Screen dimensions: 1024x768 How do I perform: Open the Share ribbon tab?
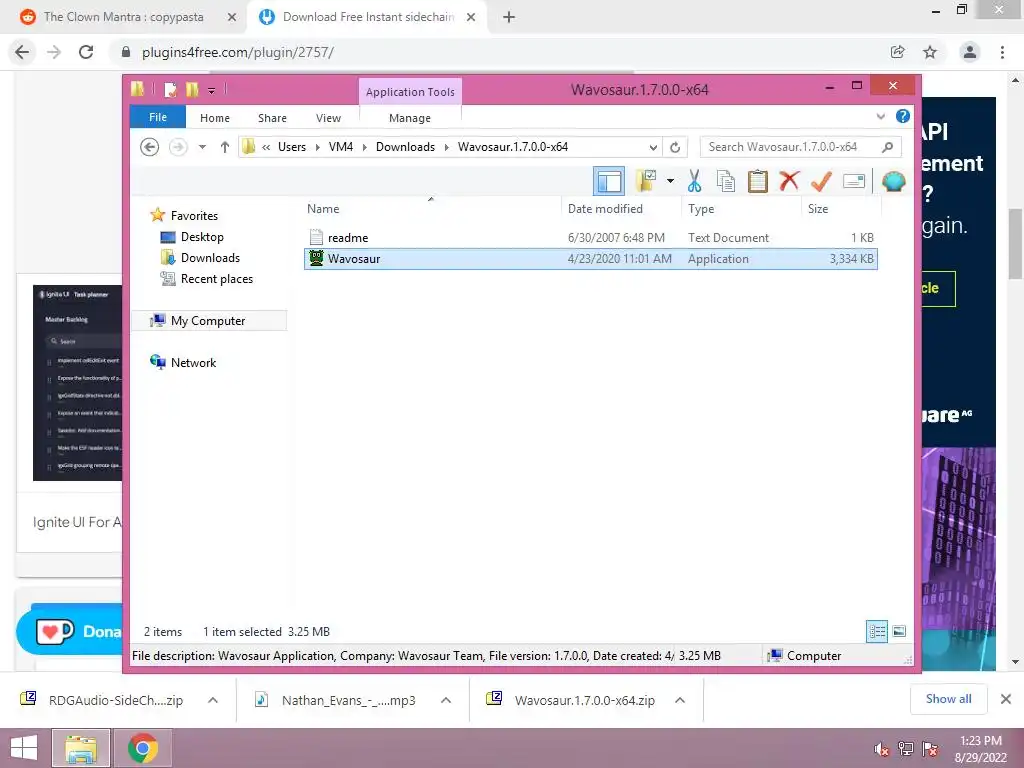[x=272, y=118]
